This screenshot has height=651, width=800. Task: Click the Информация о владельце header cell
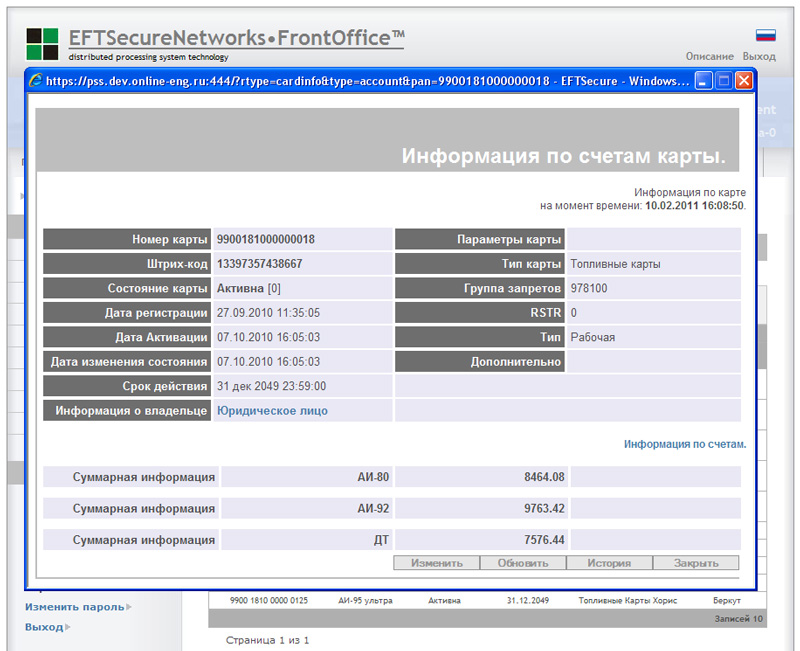(x=127, y=411)
